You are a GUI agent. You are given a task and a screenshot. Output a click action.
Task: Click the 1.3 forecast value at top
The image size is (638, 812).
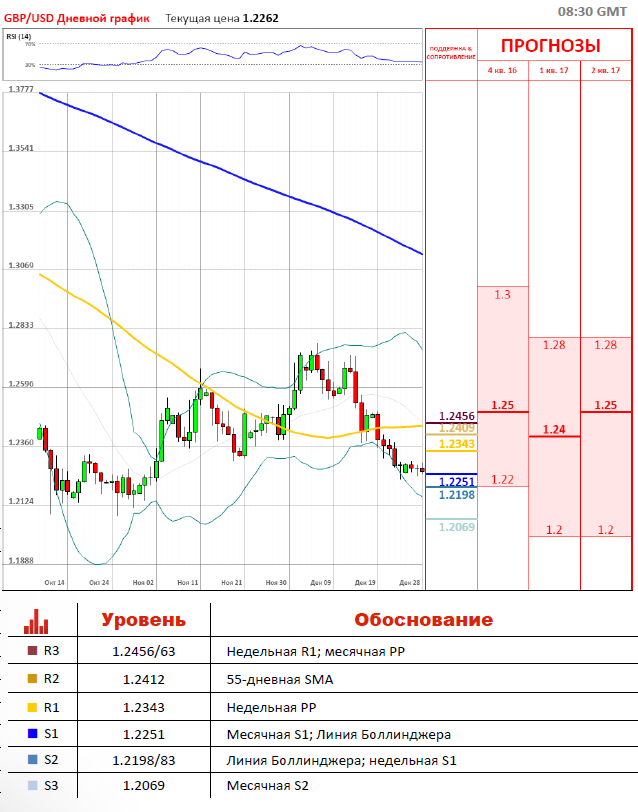click(502, 295)
